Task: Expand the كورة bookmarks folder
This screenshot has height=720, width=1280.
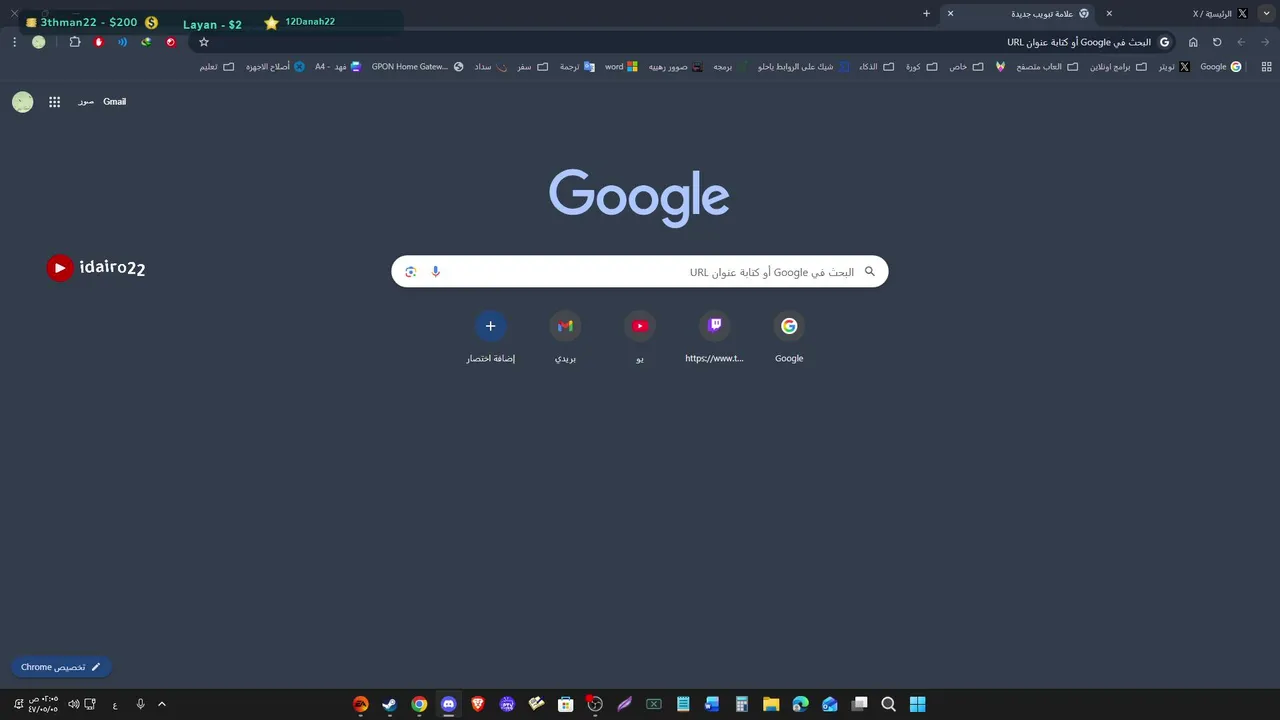Action: pos(921,67)
